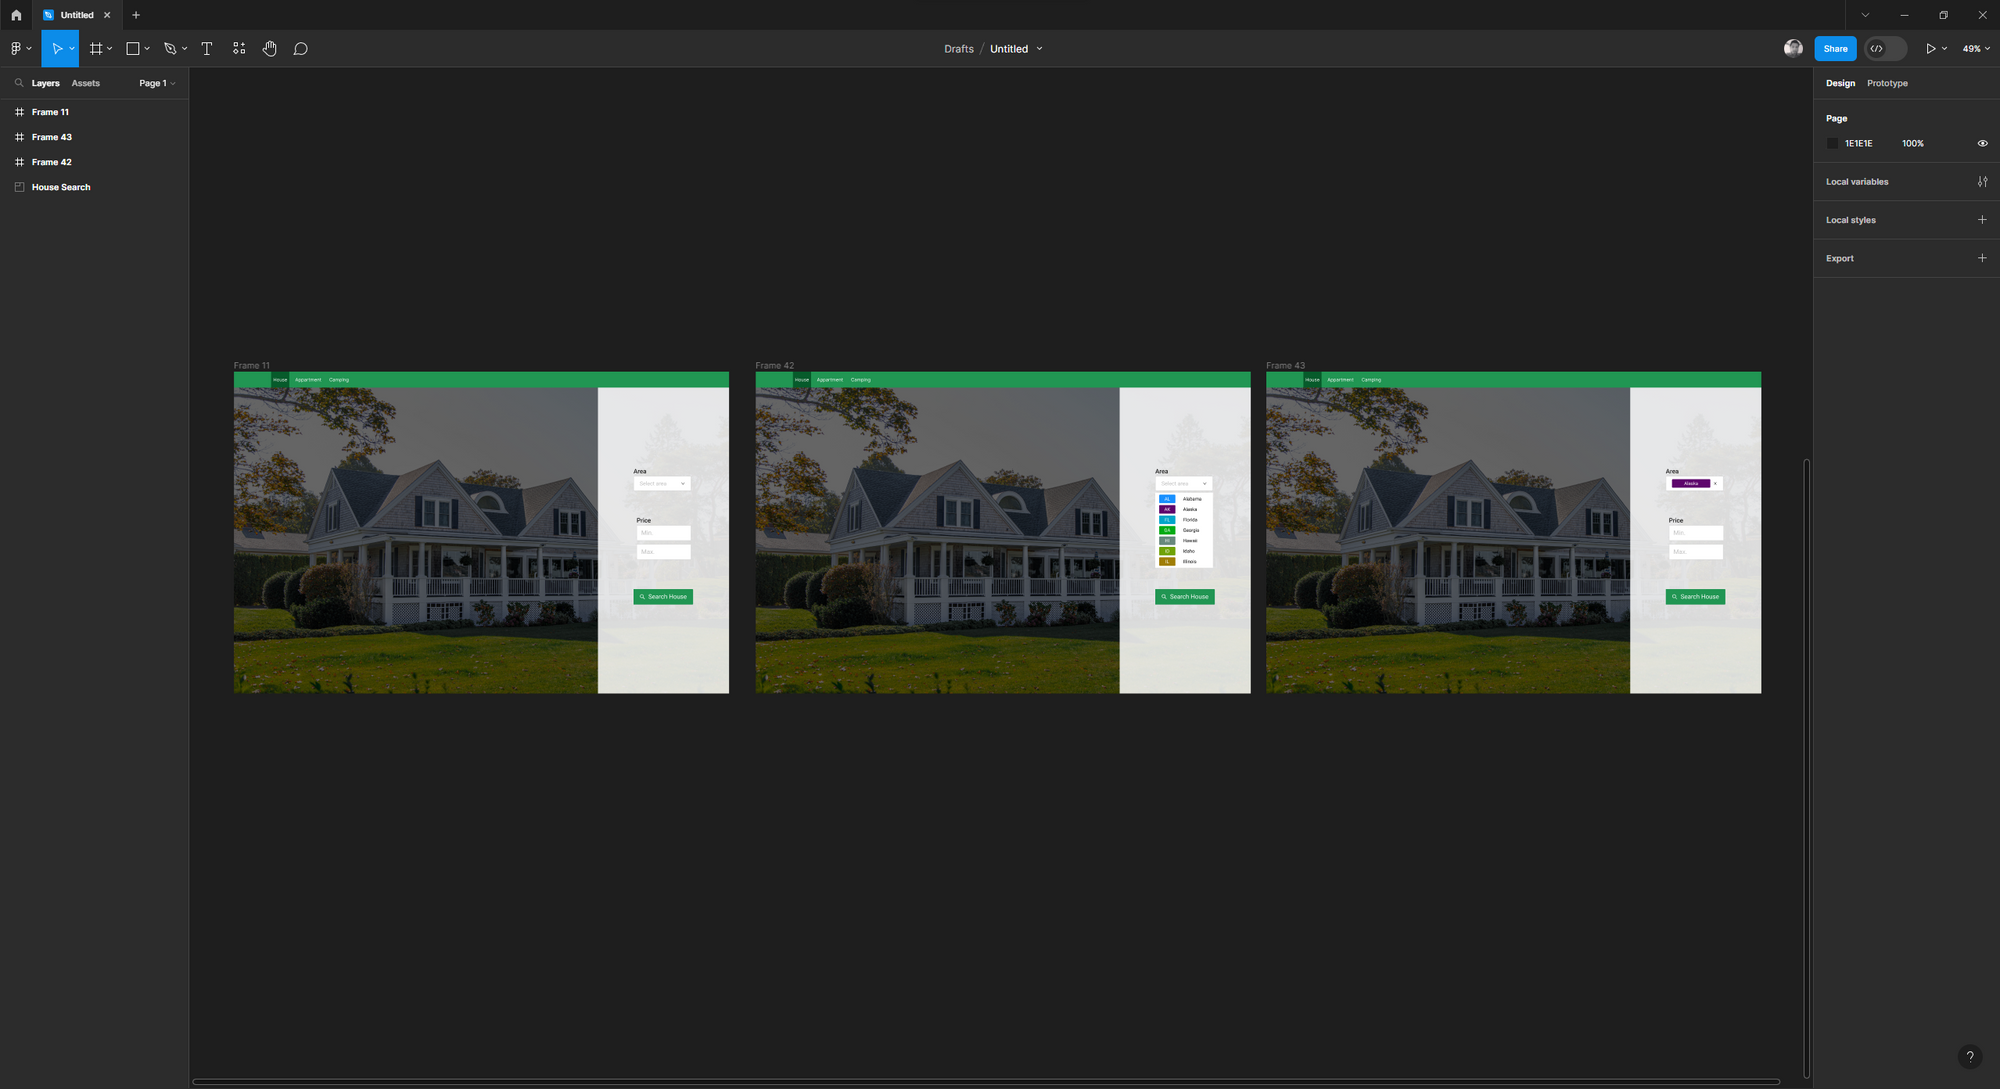Click the Share button

click(x=1835, y=48)
